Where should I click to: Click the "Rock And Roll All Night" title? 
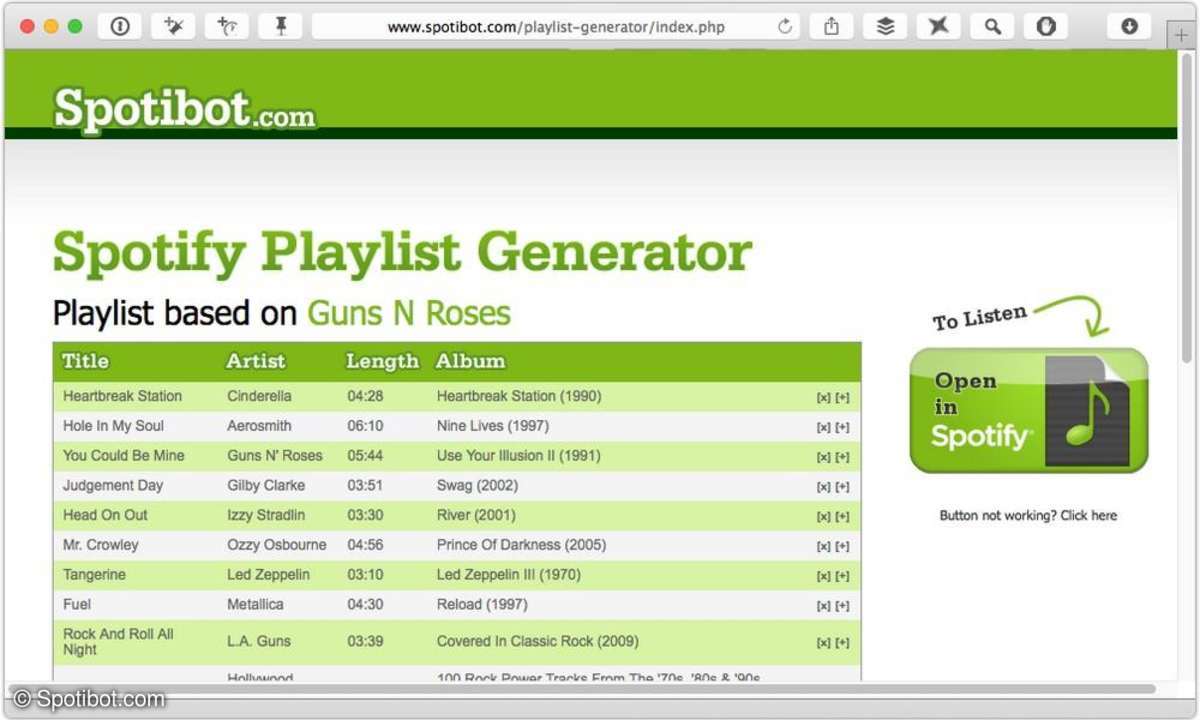tap(118, 641)
